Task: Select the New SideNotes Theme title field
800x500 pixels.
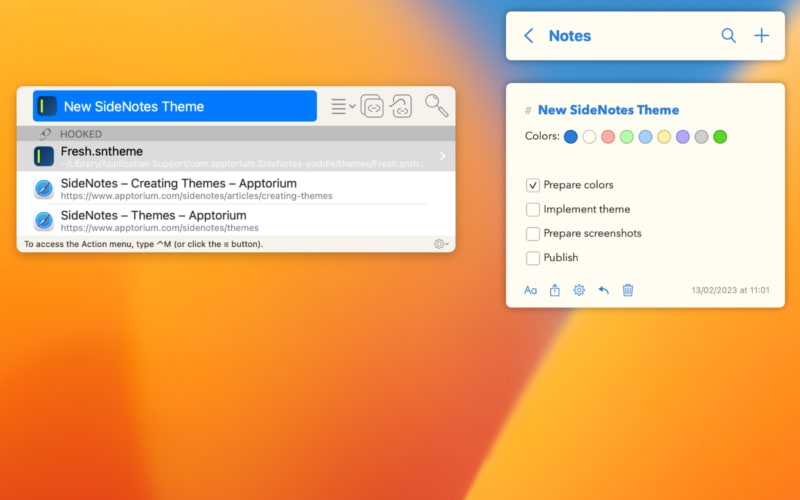Action: click(x=174, y=106)
